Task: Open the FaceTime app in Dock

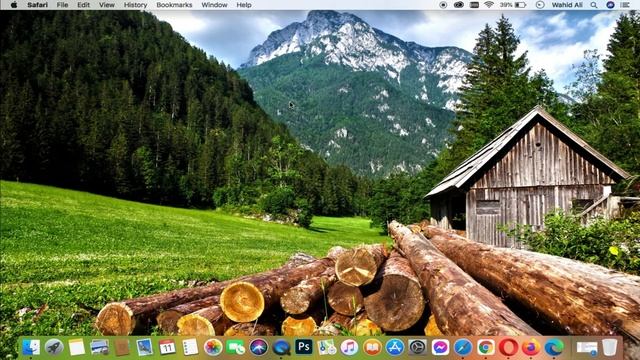Action: (x=236, y=347)
